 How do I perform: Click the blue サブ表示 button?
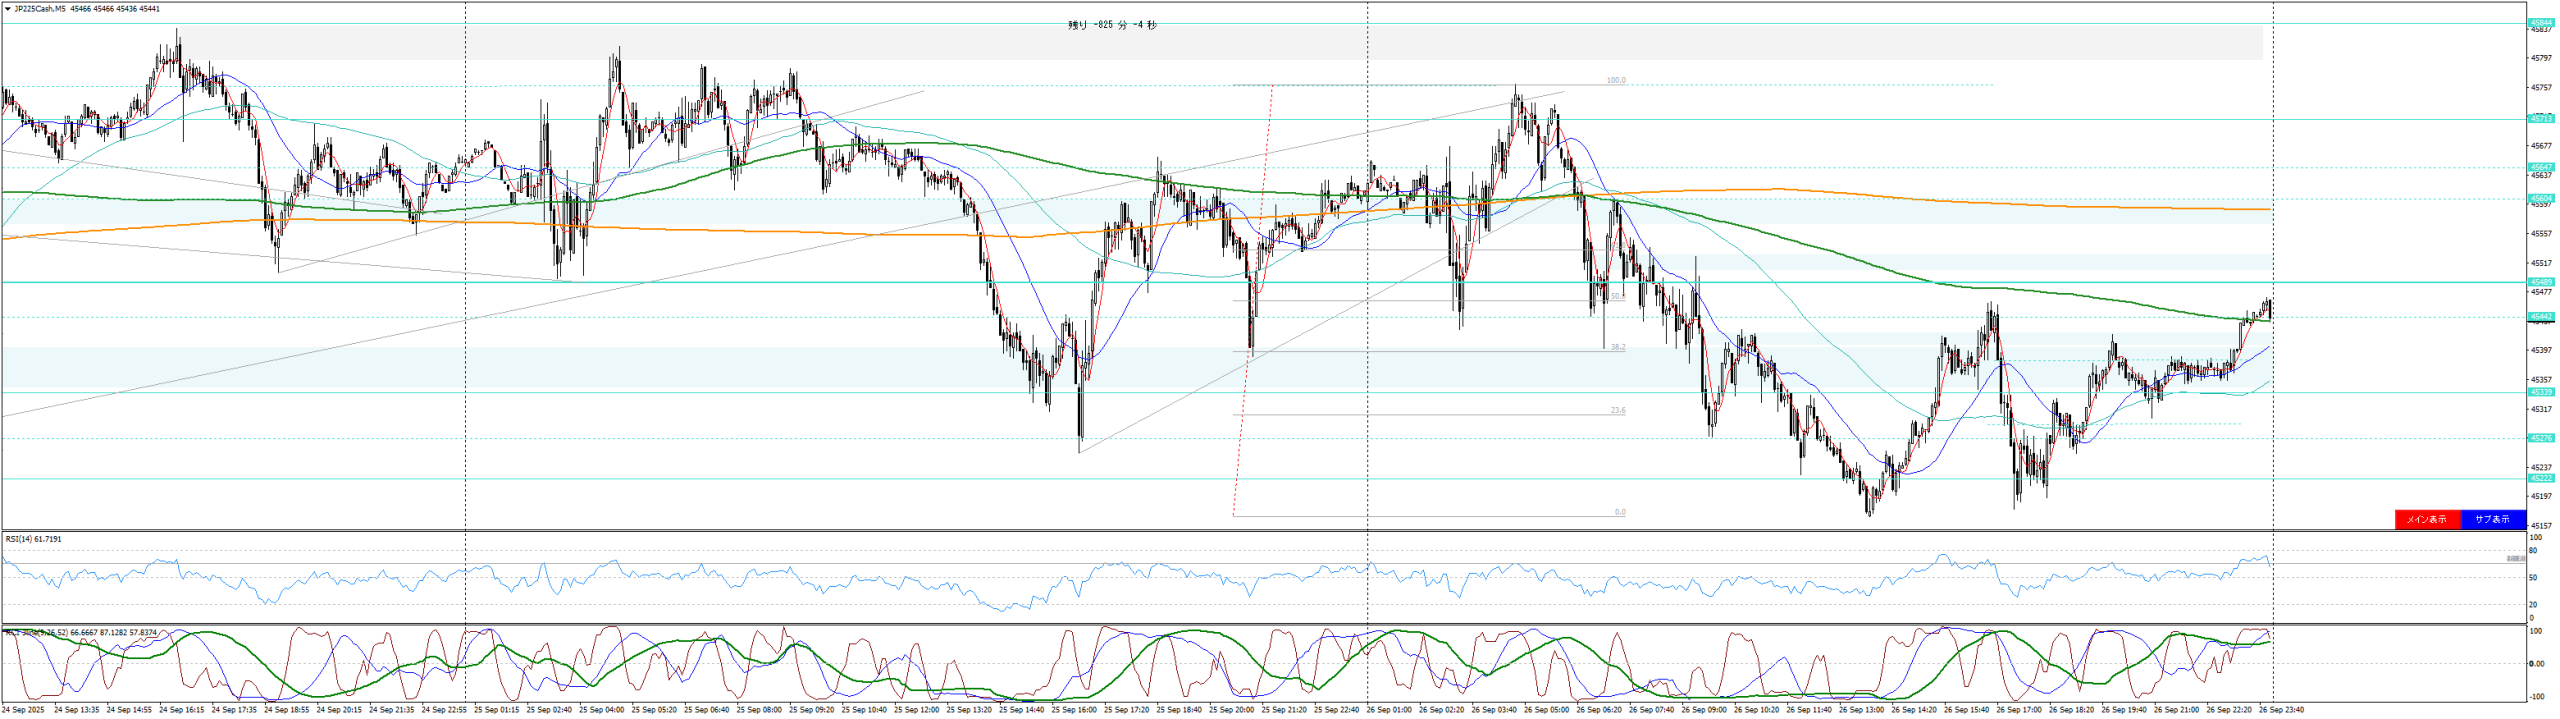tap(2492, 519)
